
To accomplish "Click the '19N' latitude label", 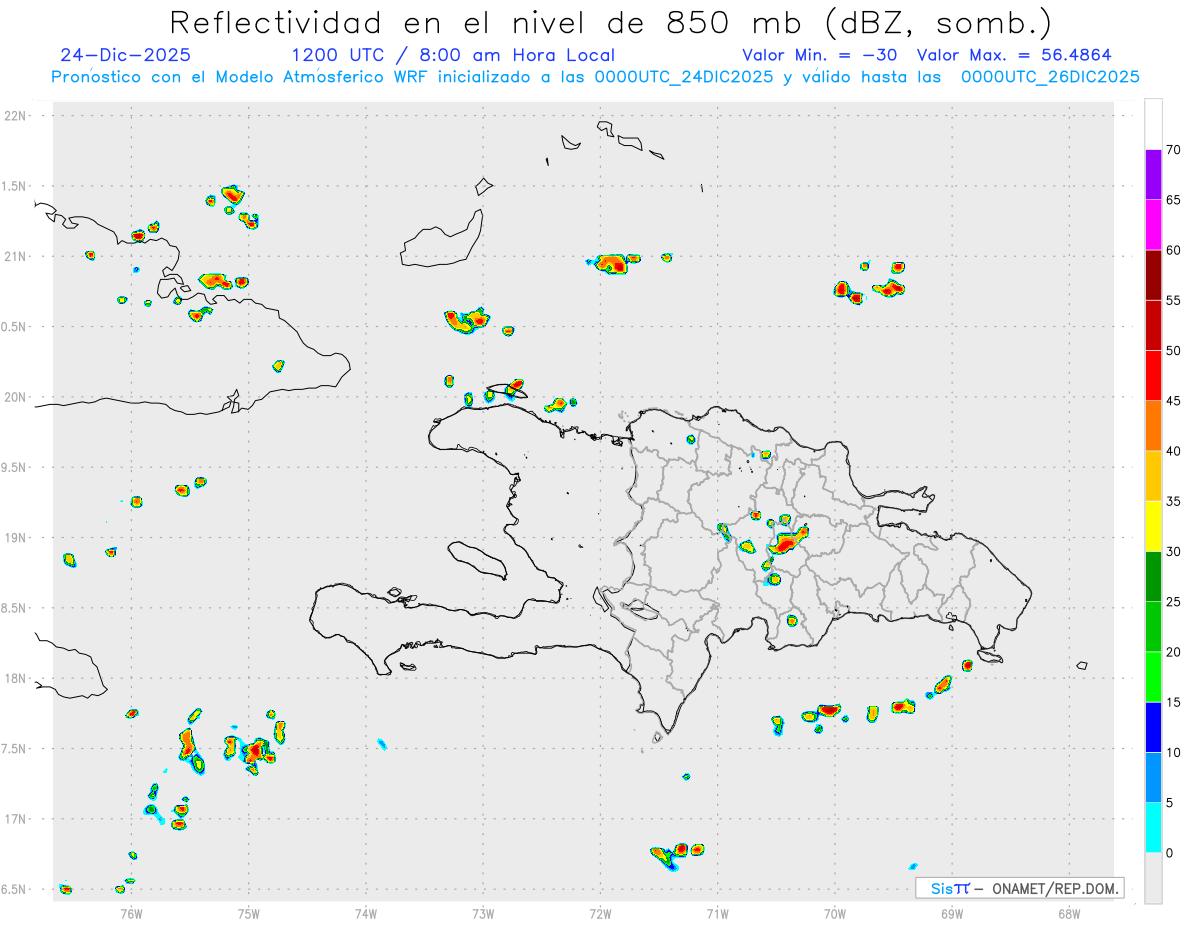I will [x=16, y=538].
